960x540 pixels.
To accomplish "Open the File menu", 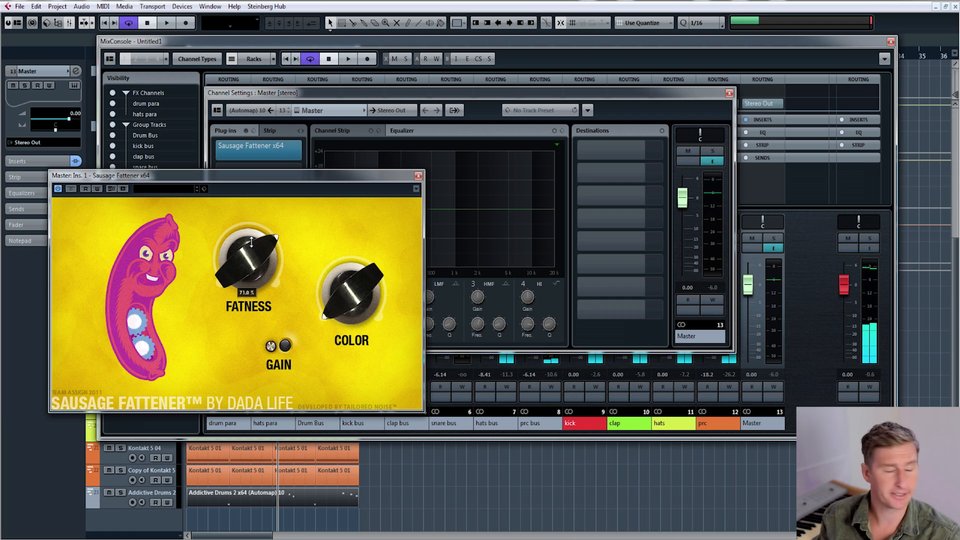I will [20, 6].
